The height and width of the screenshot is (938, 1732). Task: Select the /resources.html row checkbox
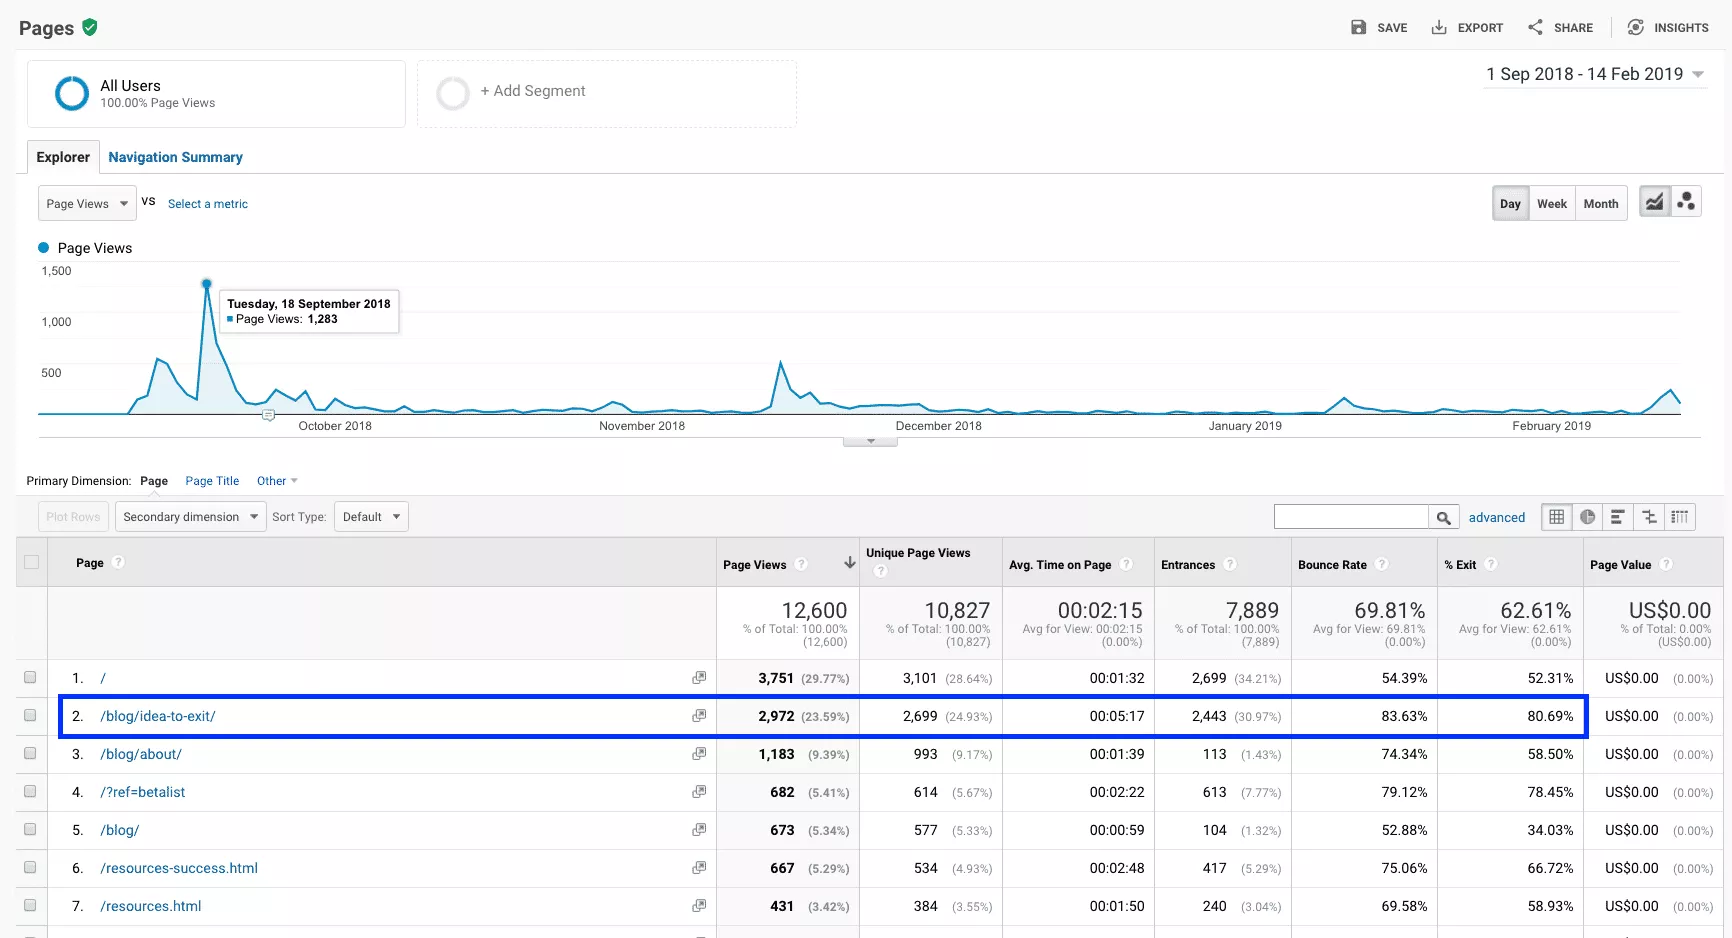point(30,906)
